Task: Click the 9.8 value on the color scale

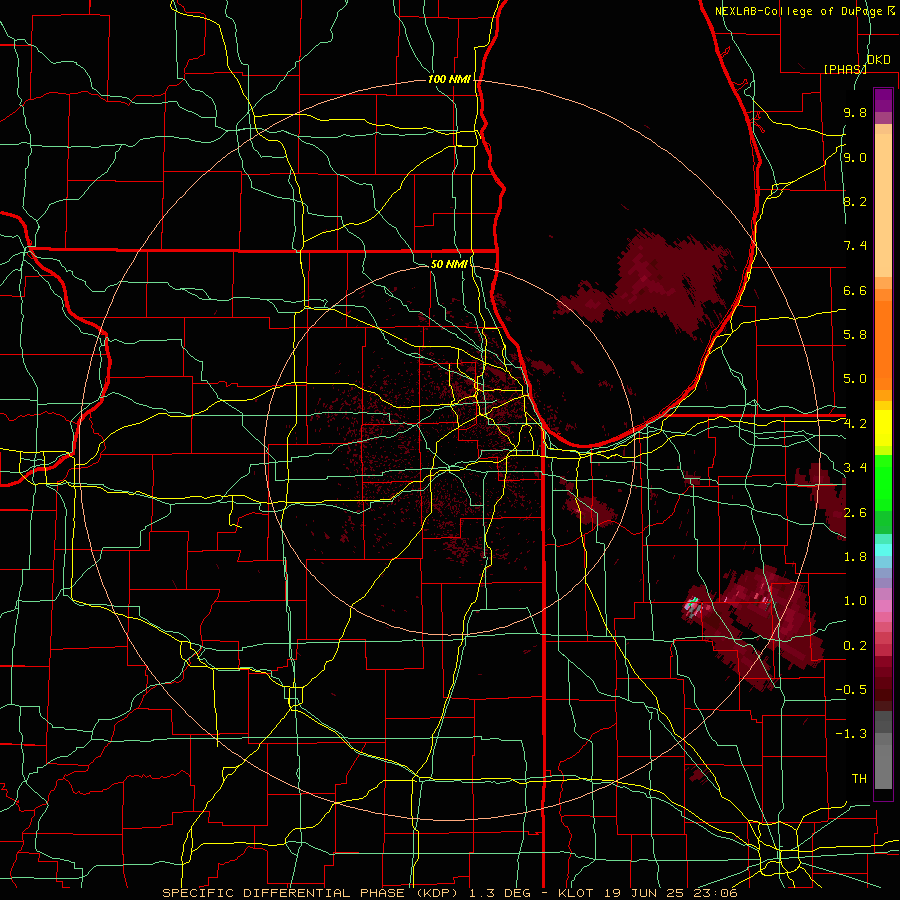Action: pos(855,113)
